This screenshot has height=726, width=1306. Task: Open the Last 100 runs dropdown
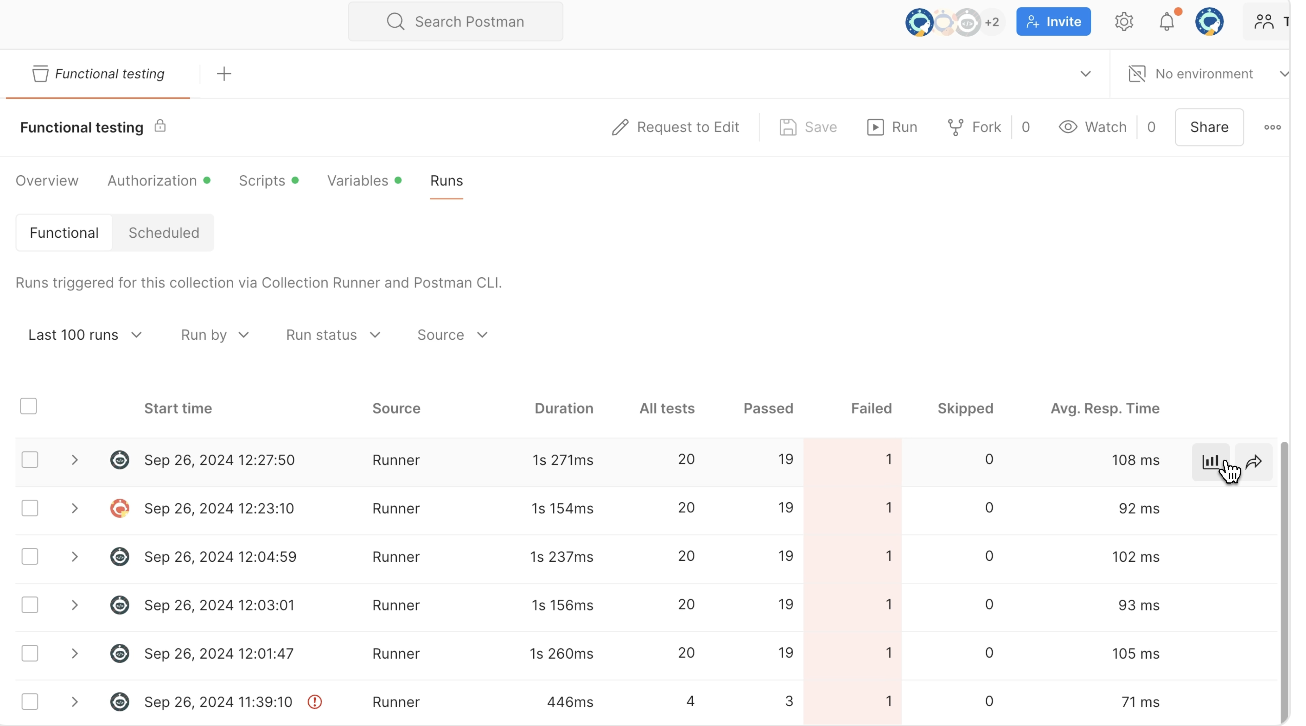pyautogui.click(x=85, y=335)
